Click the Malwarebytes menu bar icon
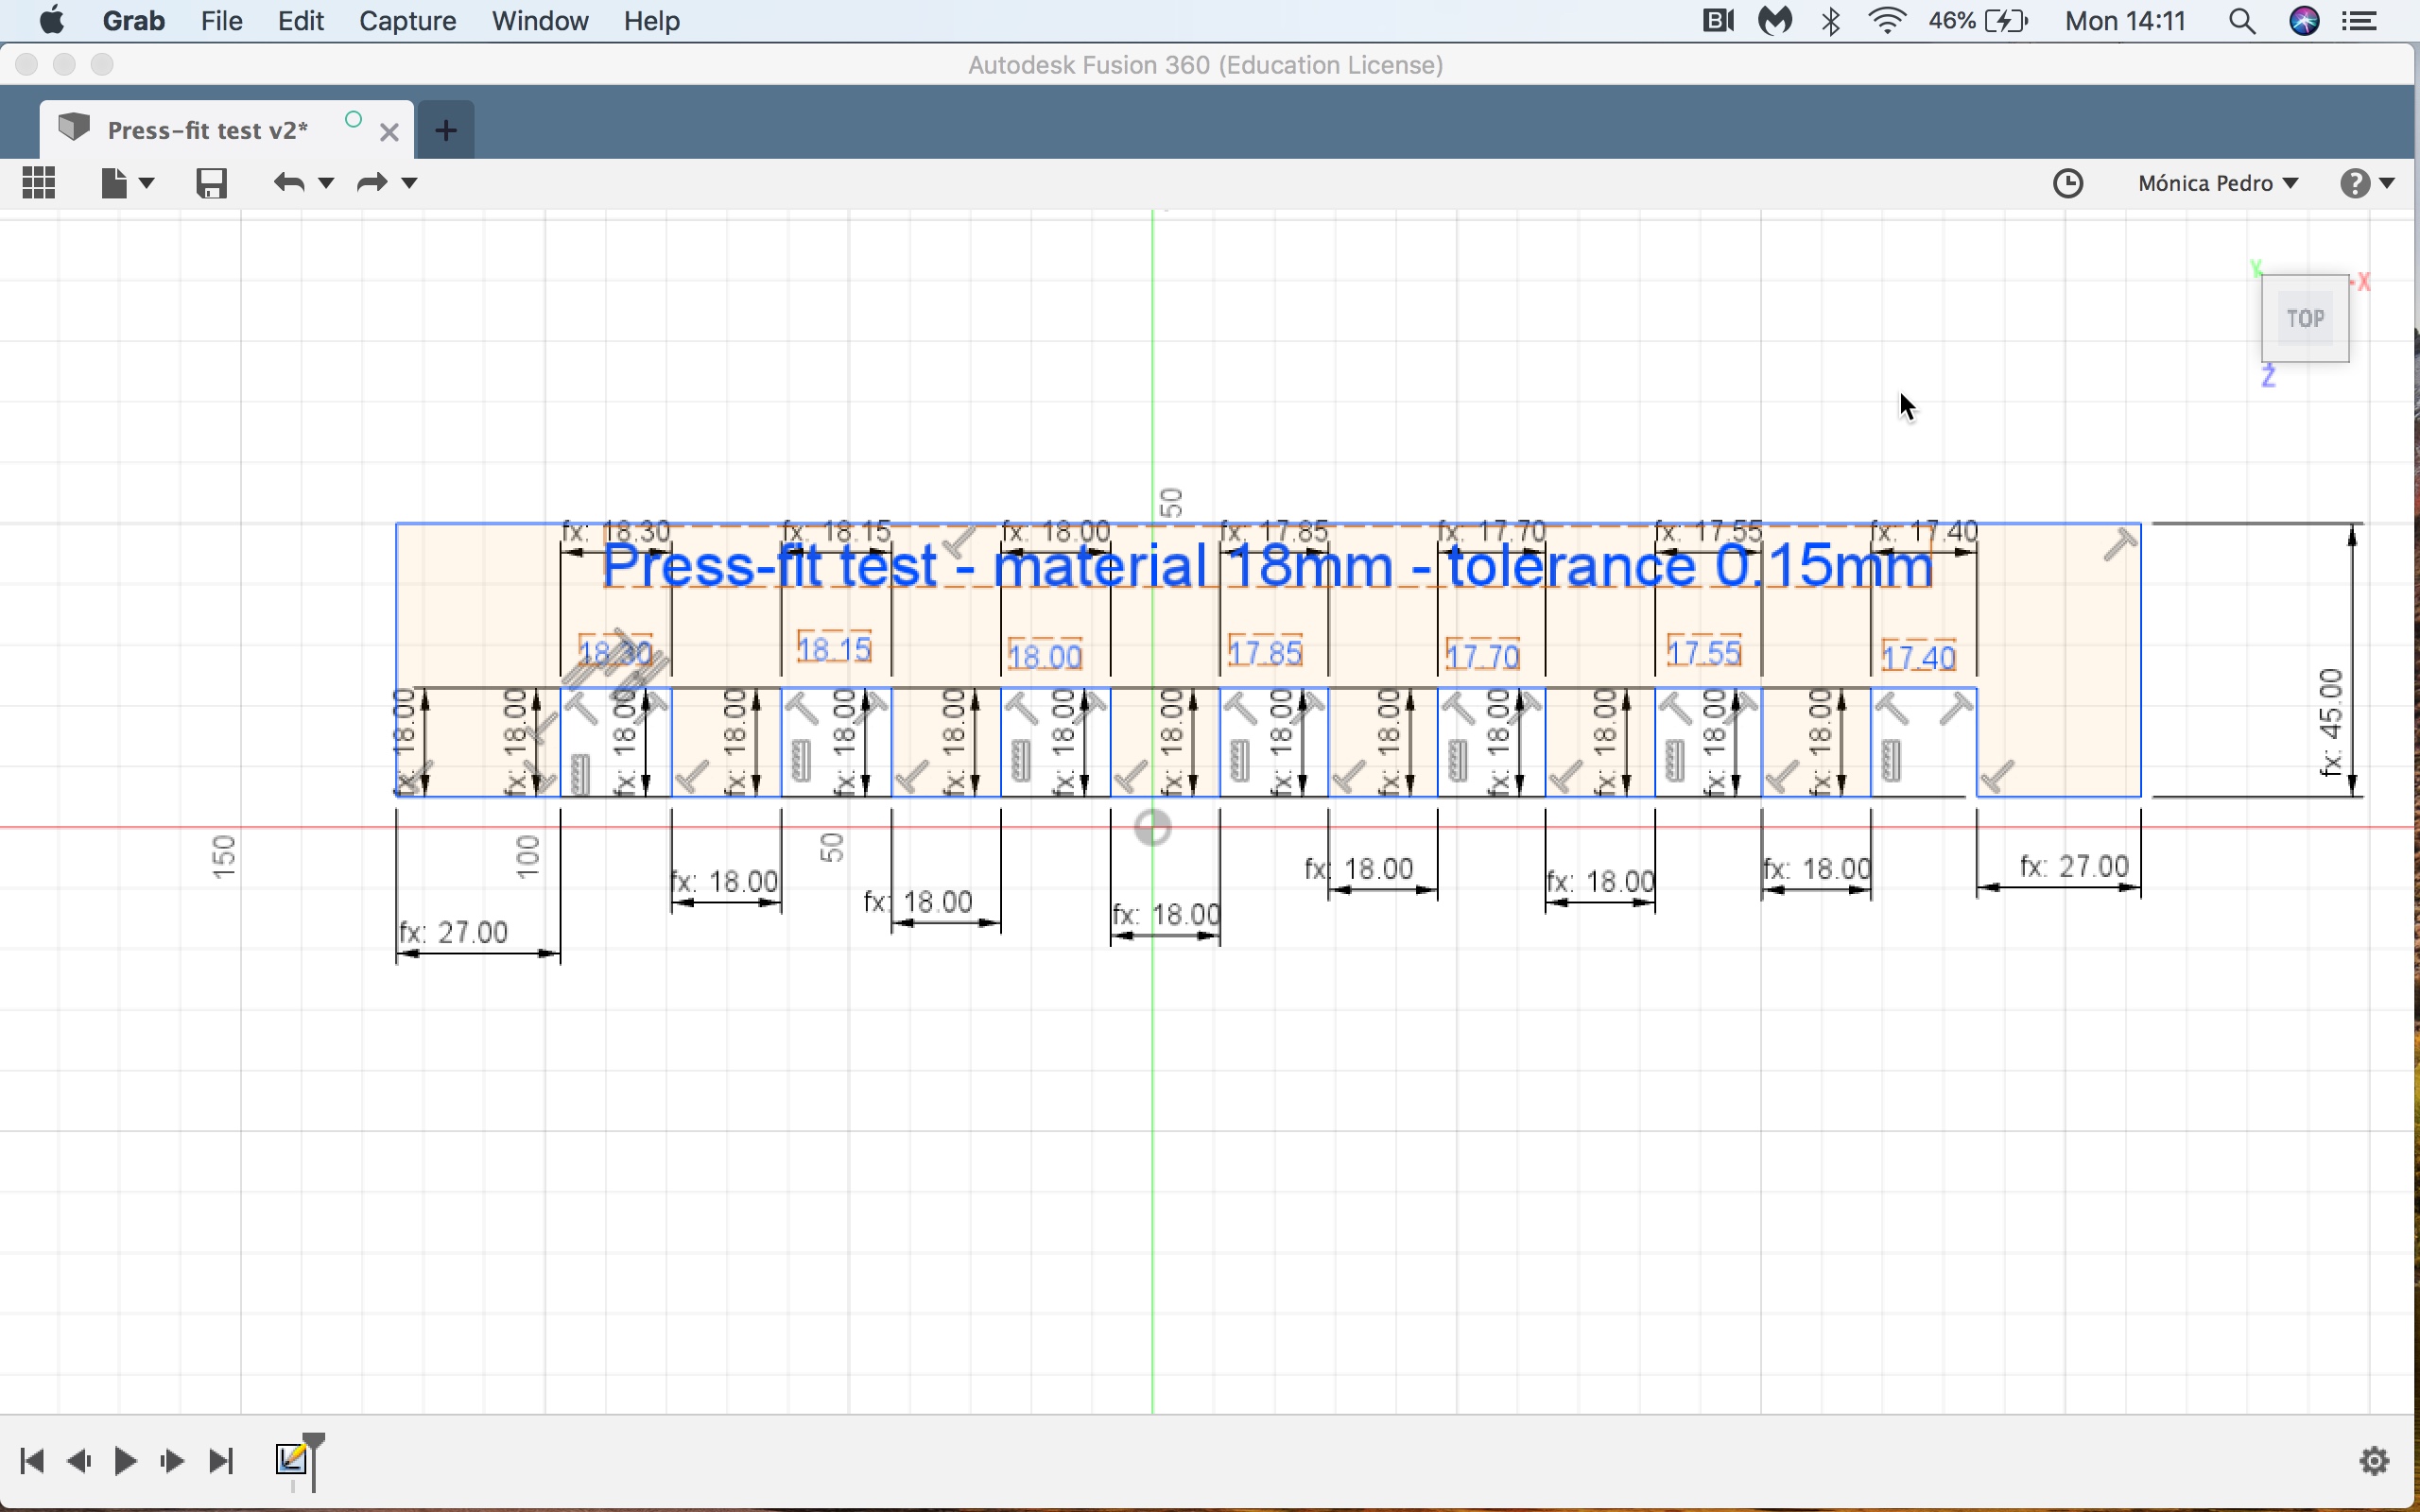Viewport: 2420px width, 1512px height. (x=1775, y=21)
